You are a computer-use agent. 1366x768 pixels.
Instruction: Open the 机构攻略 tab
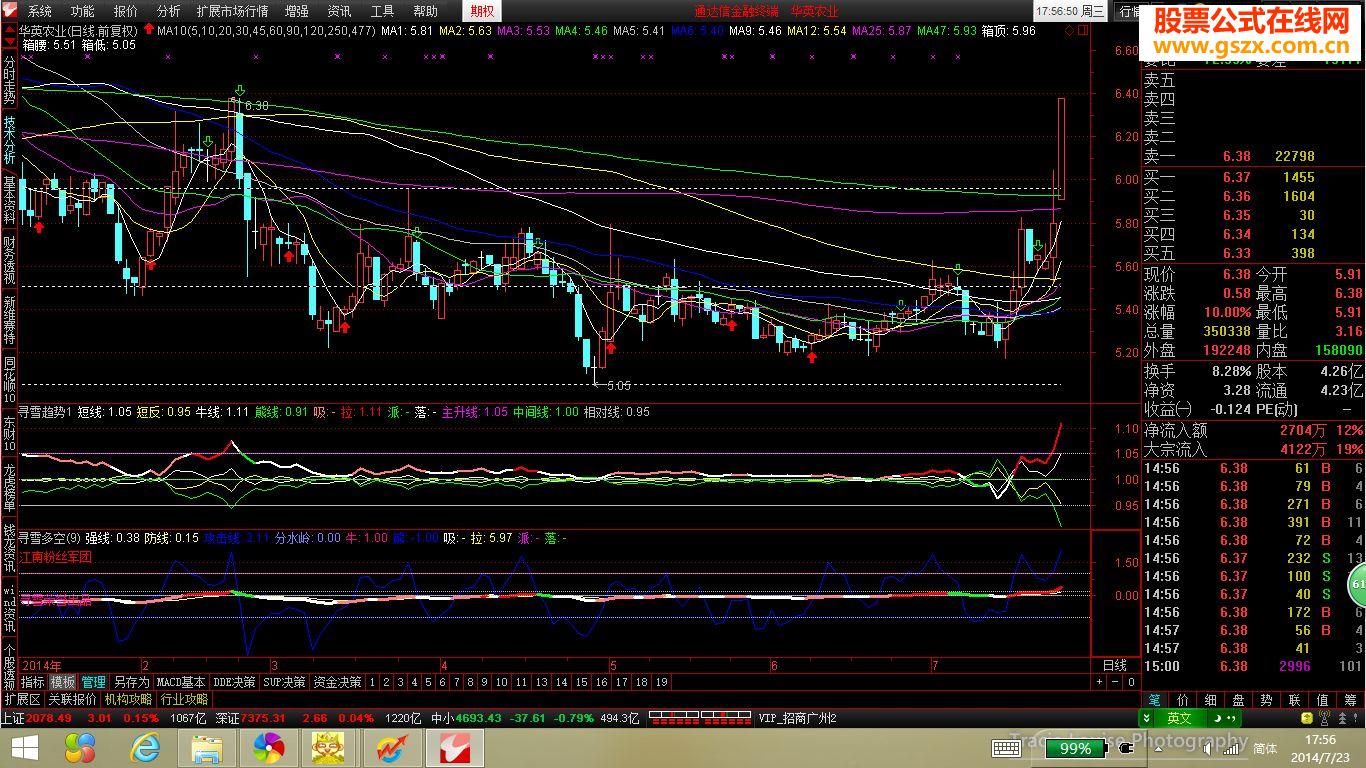point(128,700)
